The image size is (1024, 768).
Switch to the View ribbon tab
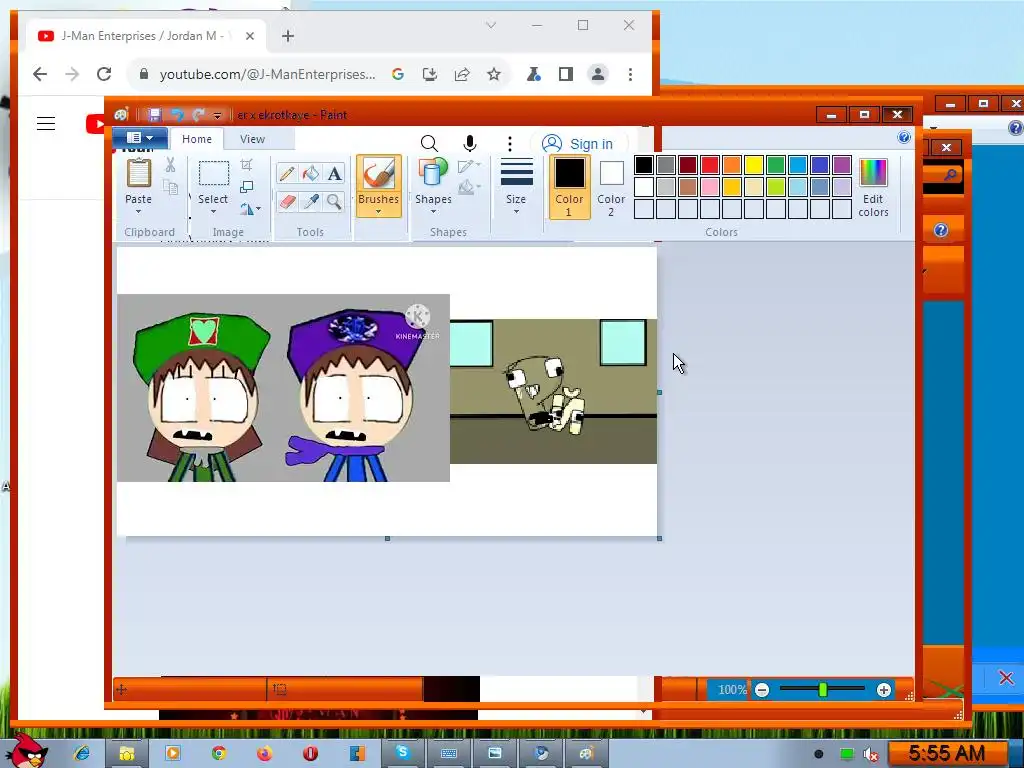[x=252, y=139]
